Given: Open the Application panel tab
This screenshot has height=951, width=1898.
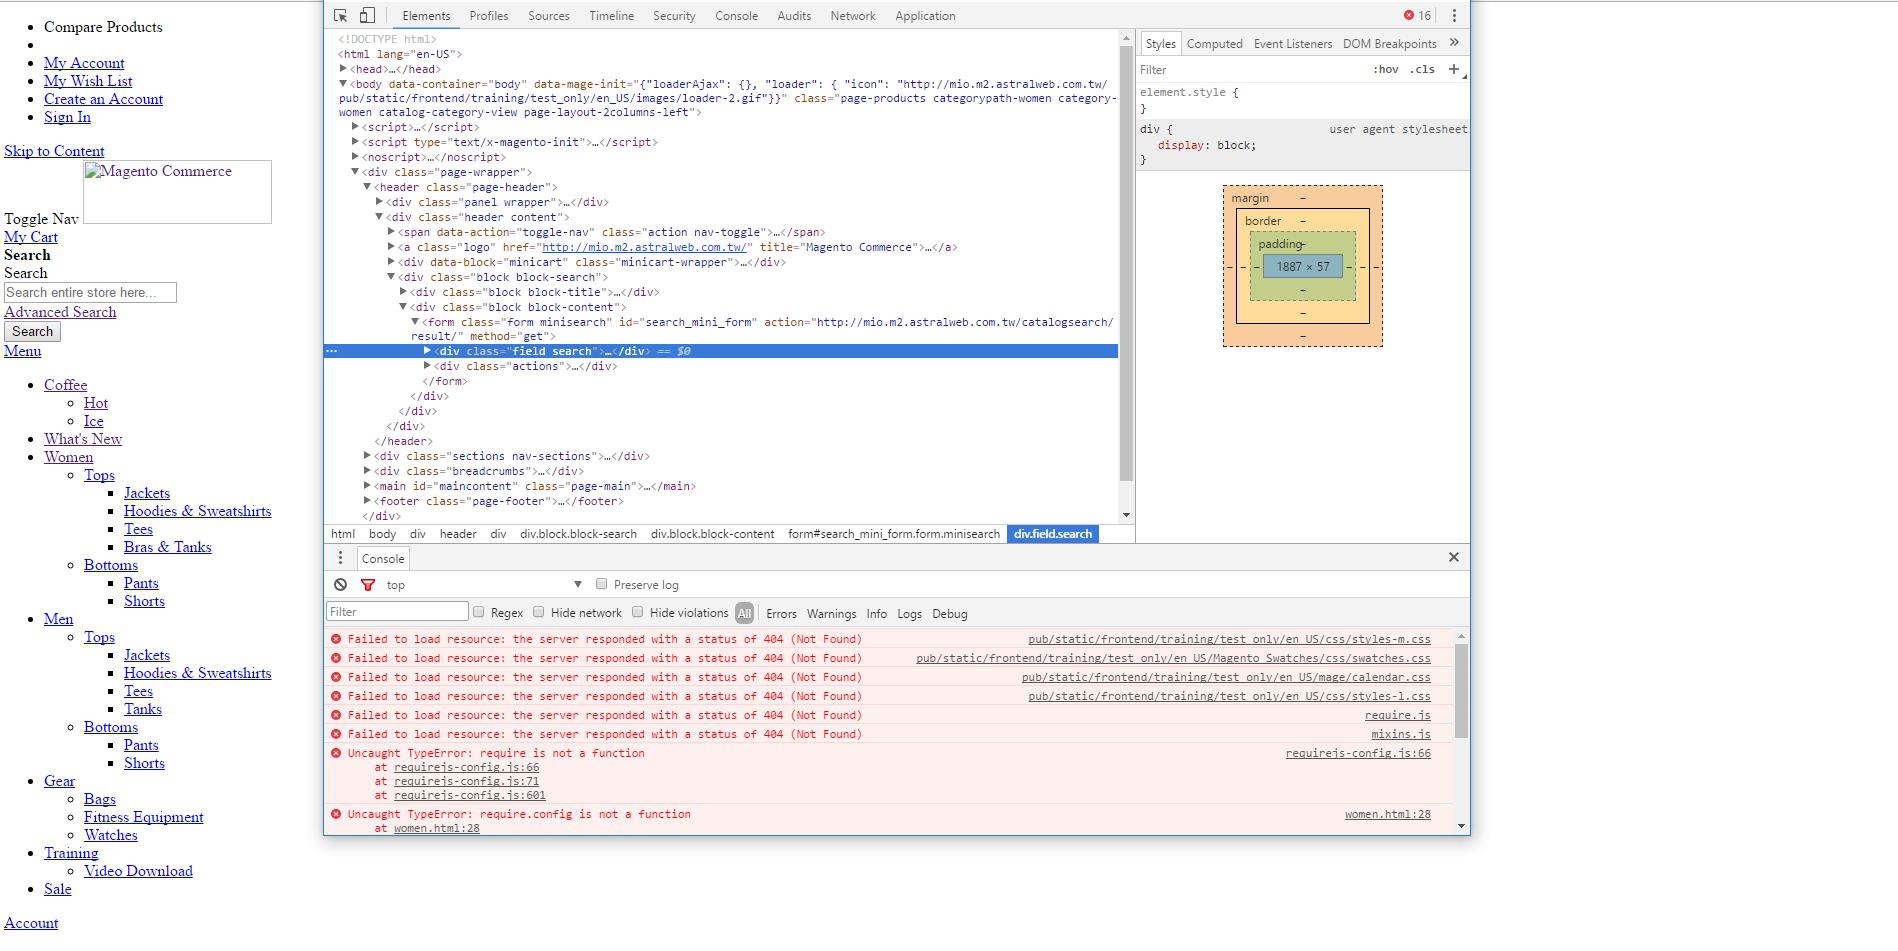Looking at the screenshot, I should click(x=925, y=16).
